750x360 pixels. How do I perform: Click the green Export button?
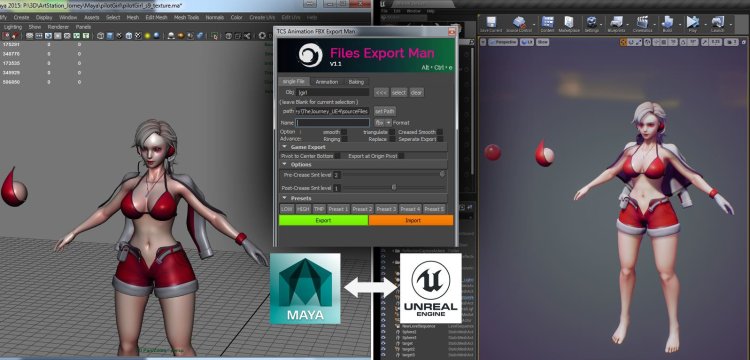(x=323, y=220)
